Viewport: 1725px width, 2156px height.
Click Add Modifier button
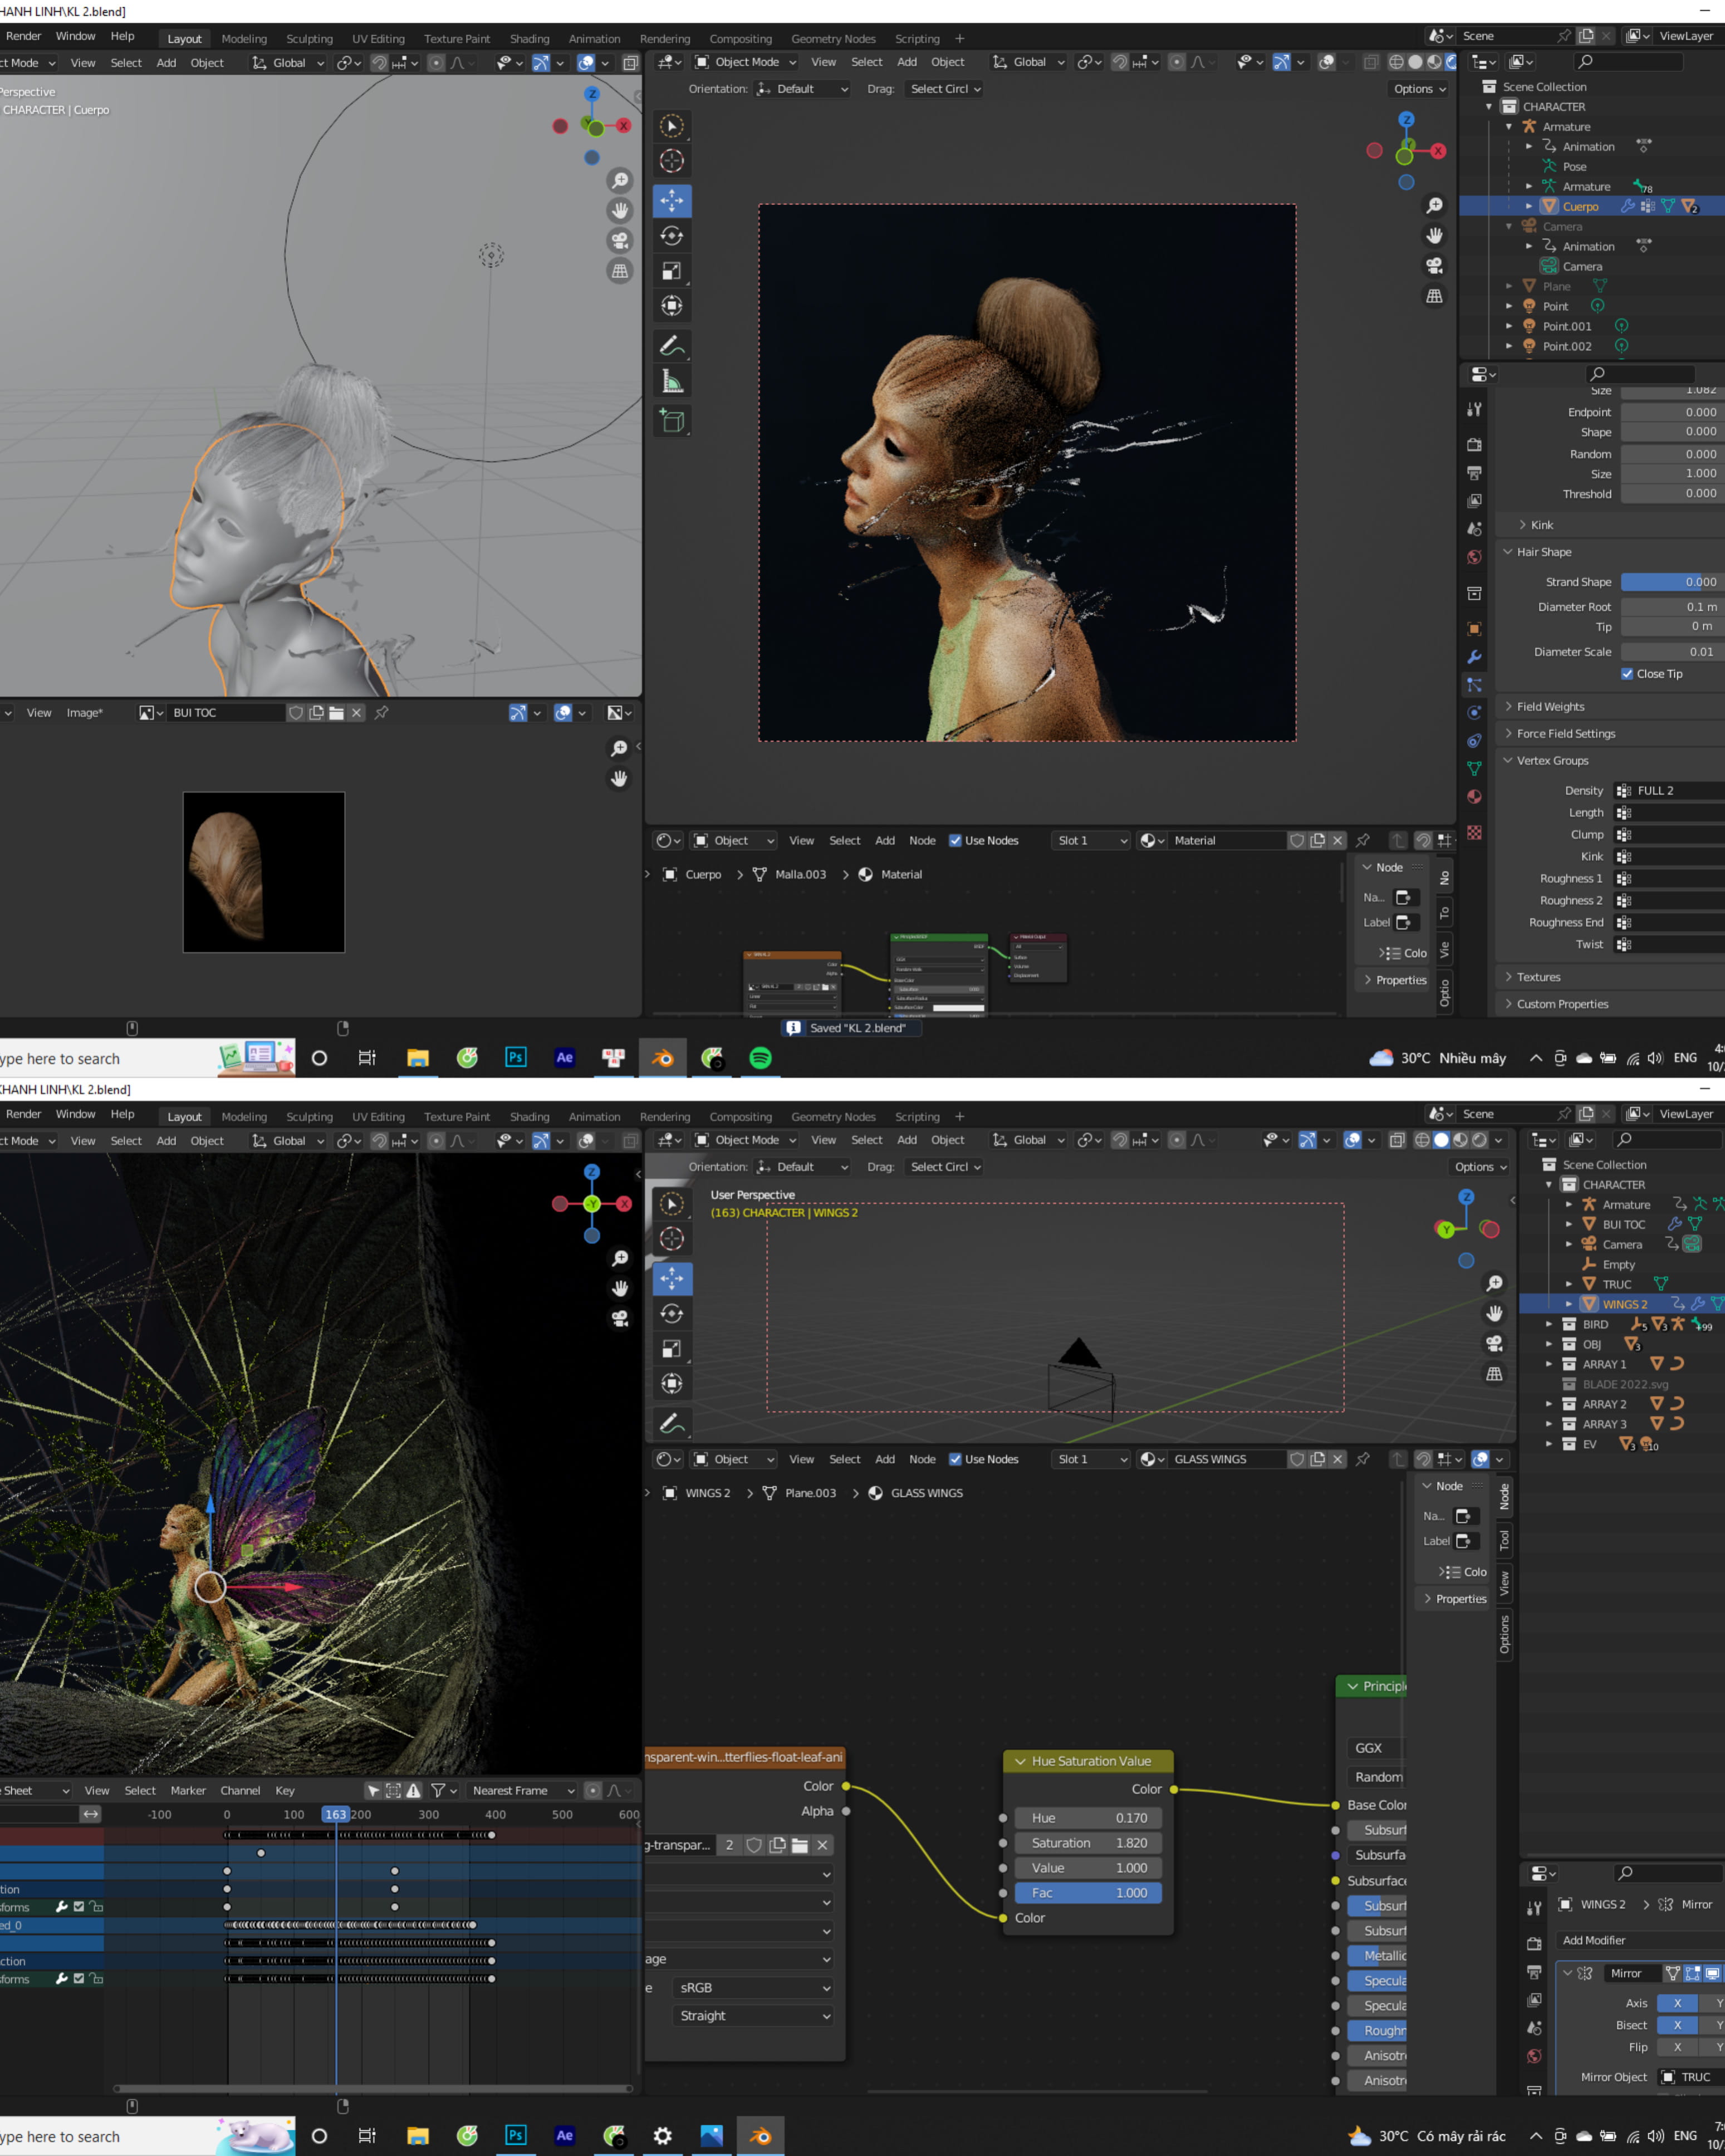coord(1640,1940)
